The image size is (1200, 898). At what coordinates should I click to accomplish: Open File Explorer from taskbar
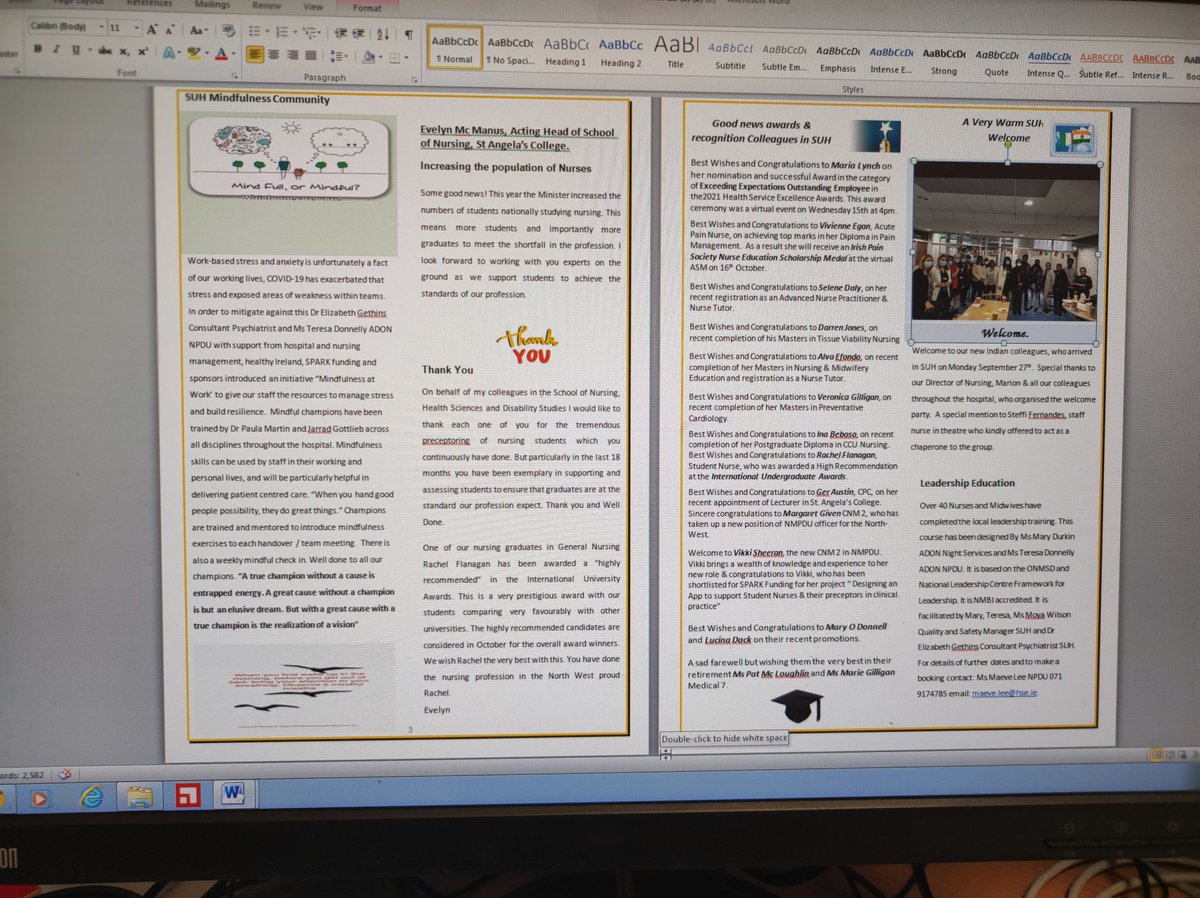click(x=140, y=798)
